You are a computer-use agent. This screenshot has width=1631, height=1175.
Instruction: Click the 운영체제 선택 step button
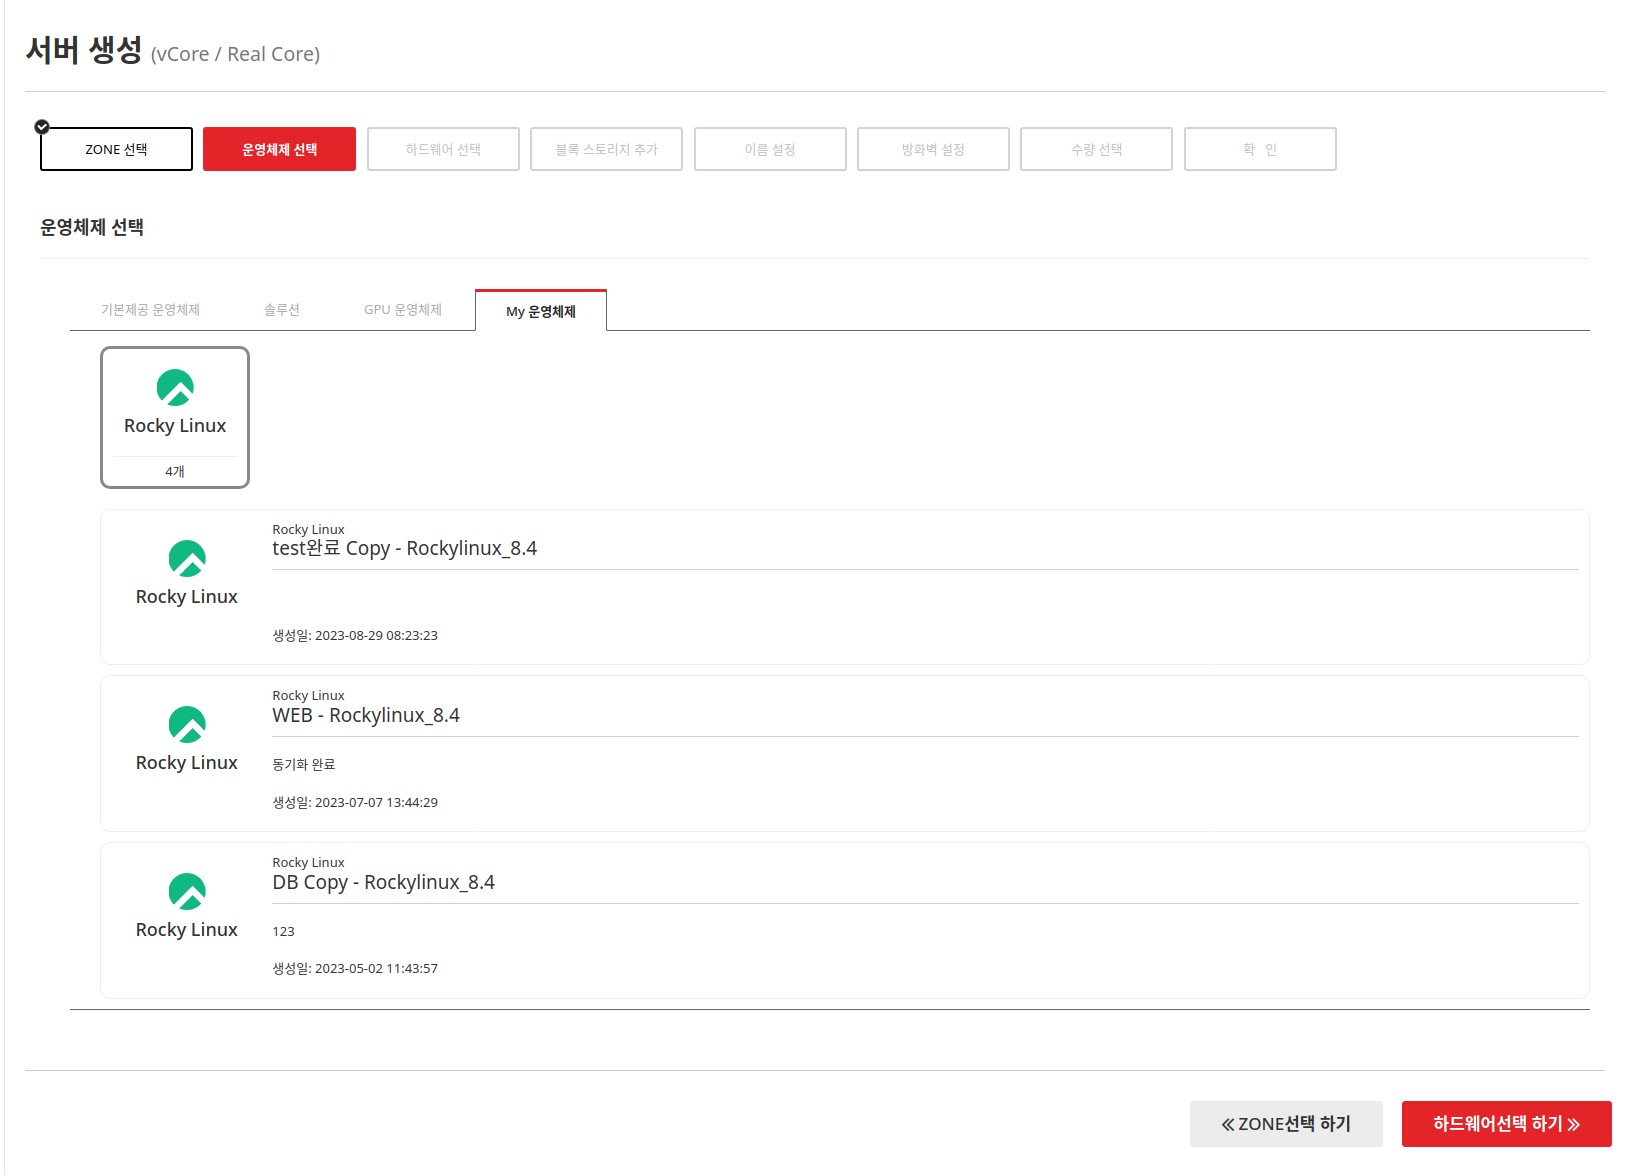pos(279,149)
